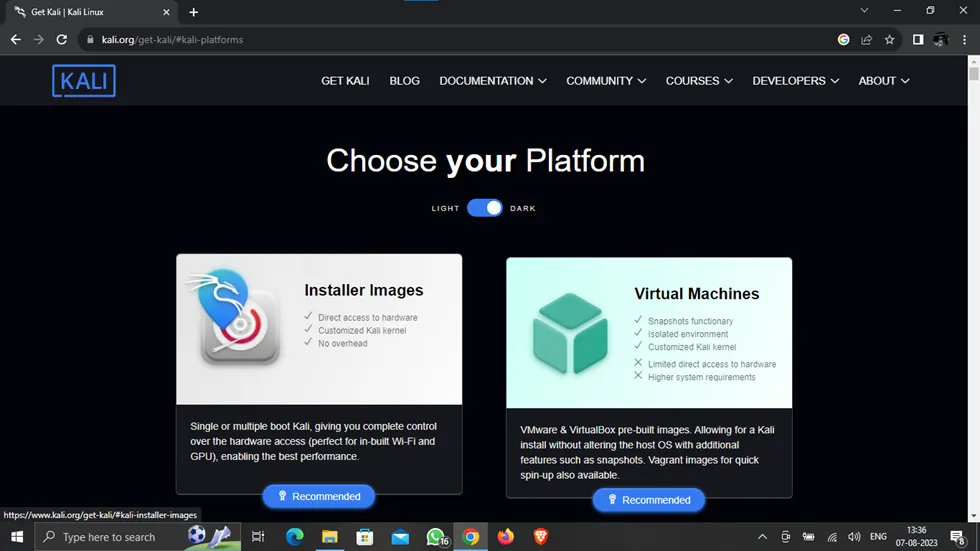Viewport: 980px width, 551px height.
Task: Open the notification center icon
Action: pyautogui.click(x=958, y=537)
